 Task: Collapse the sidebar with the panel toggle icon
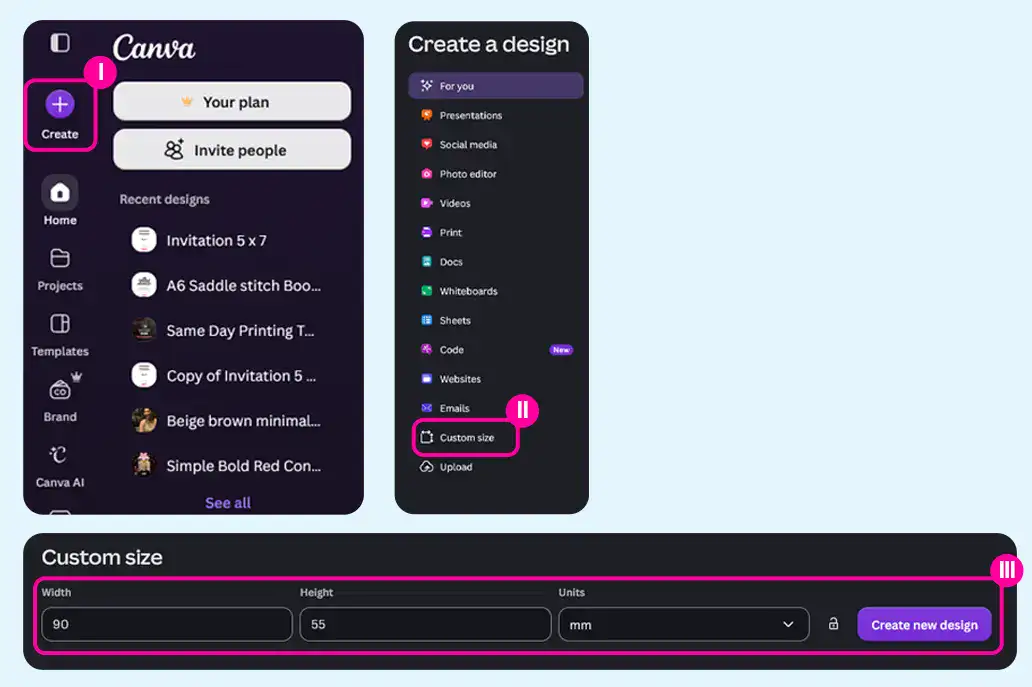click(60, 43)
